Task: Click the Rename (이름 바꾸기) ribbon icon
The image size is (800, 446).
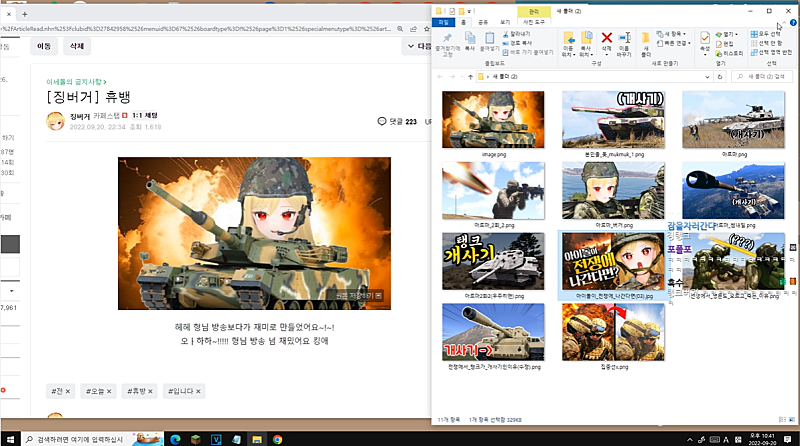Action: 626,40
